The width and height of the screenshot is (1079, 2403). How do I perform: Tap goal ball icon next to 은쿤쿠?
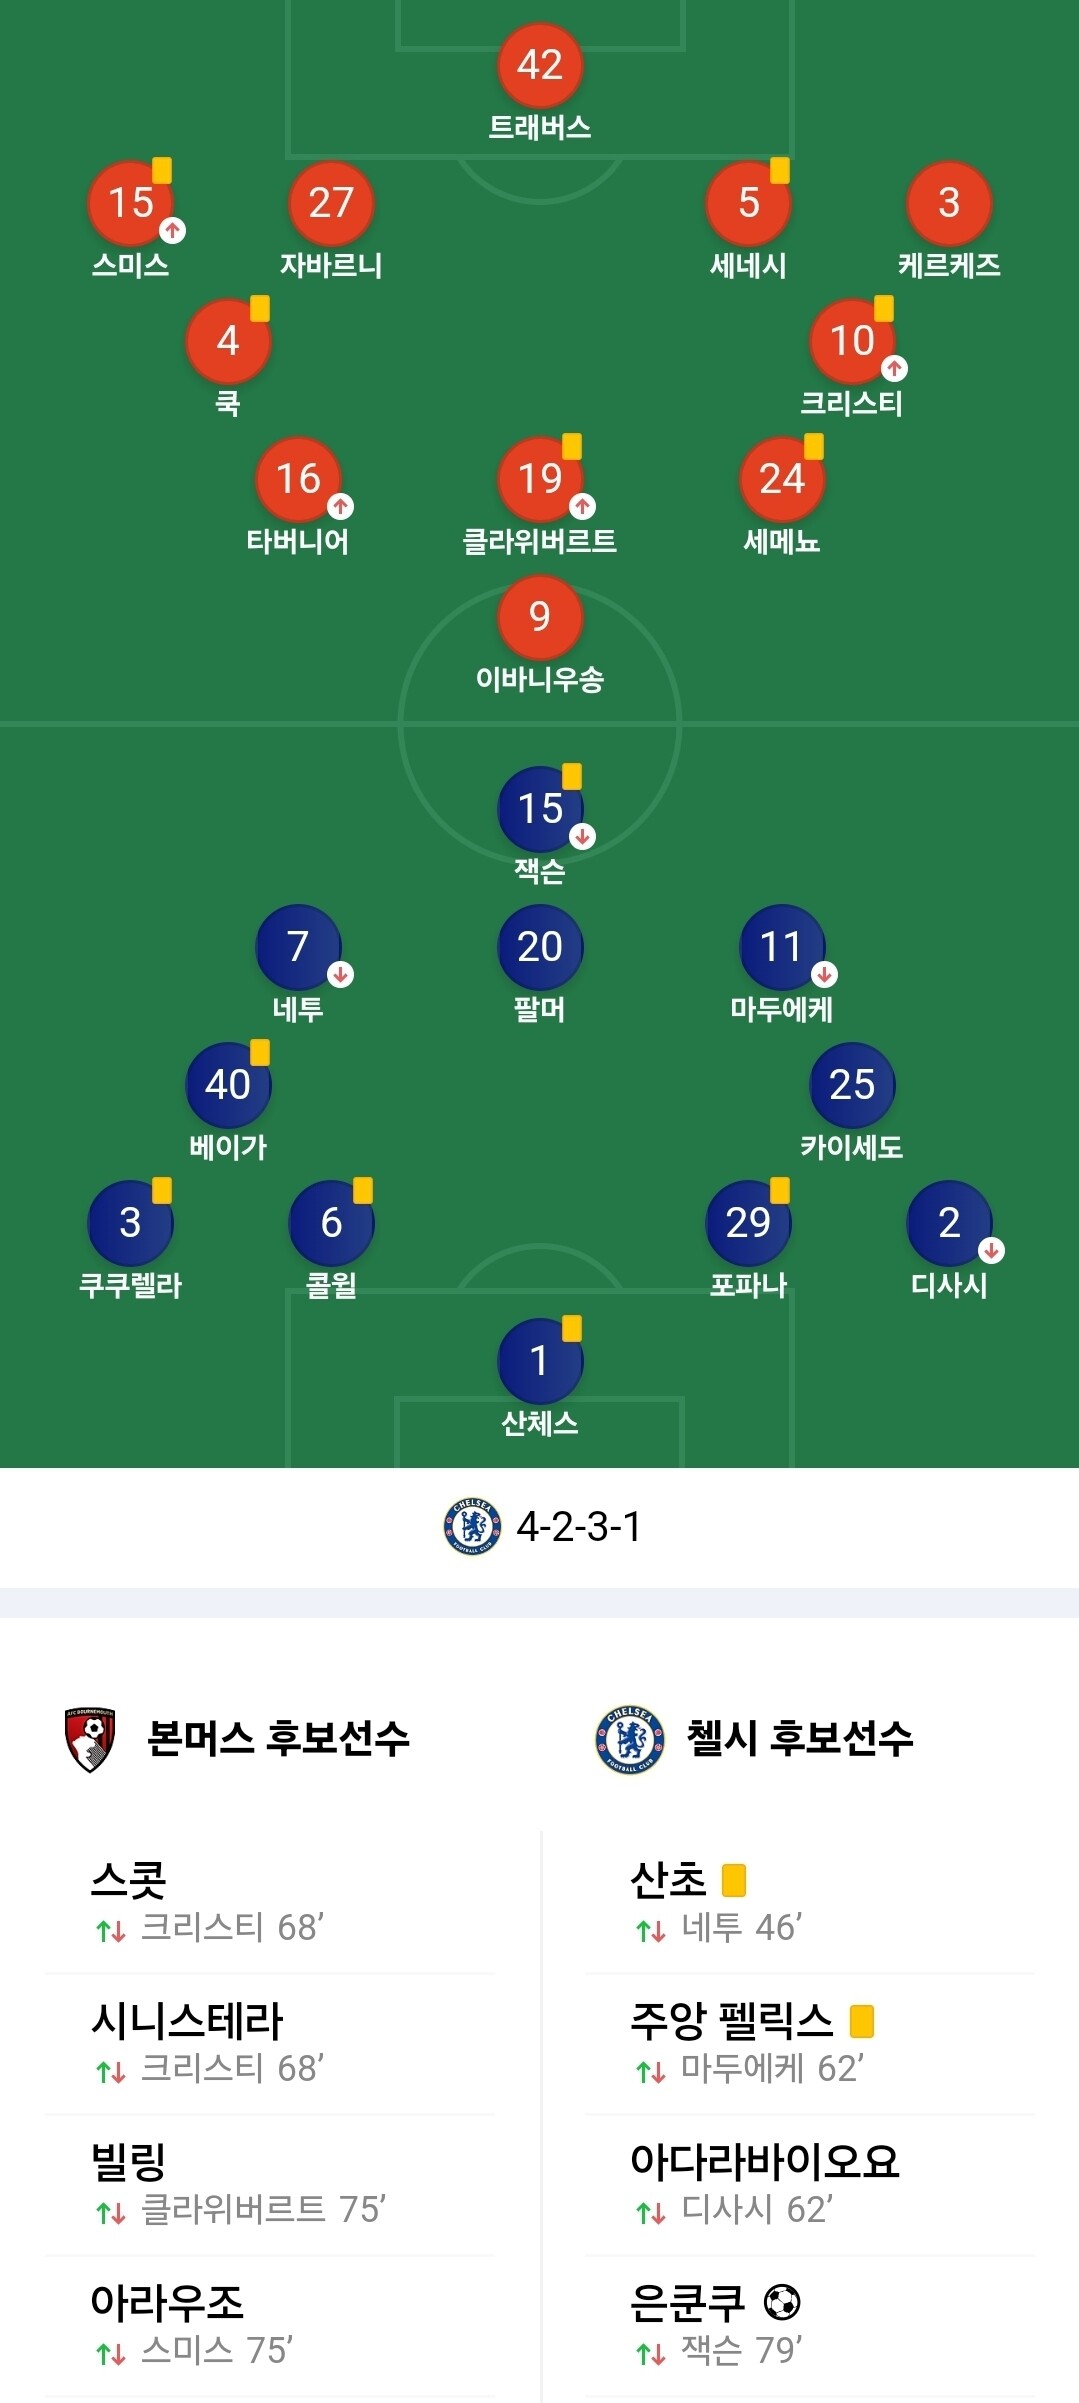point(782,2302)
